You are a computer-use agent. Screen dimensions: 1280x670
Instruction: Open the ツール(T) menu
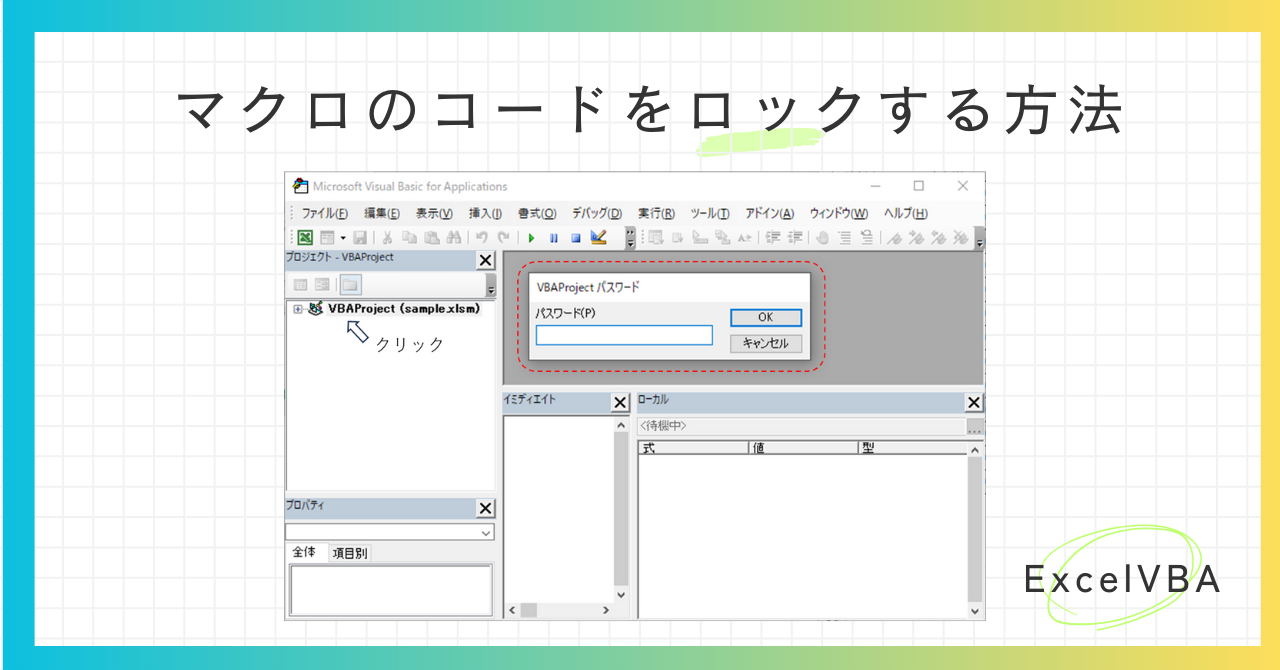[710, 213]
